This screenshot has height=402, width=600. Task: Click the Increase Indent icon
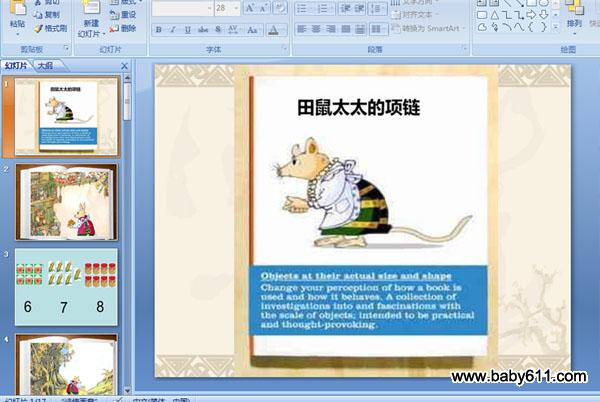pos(359,8)
